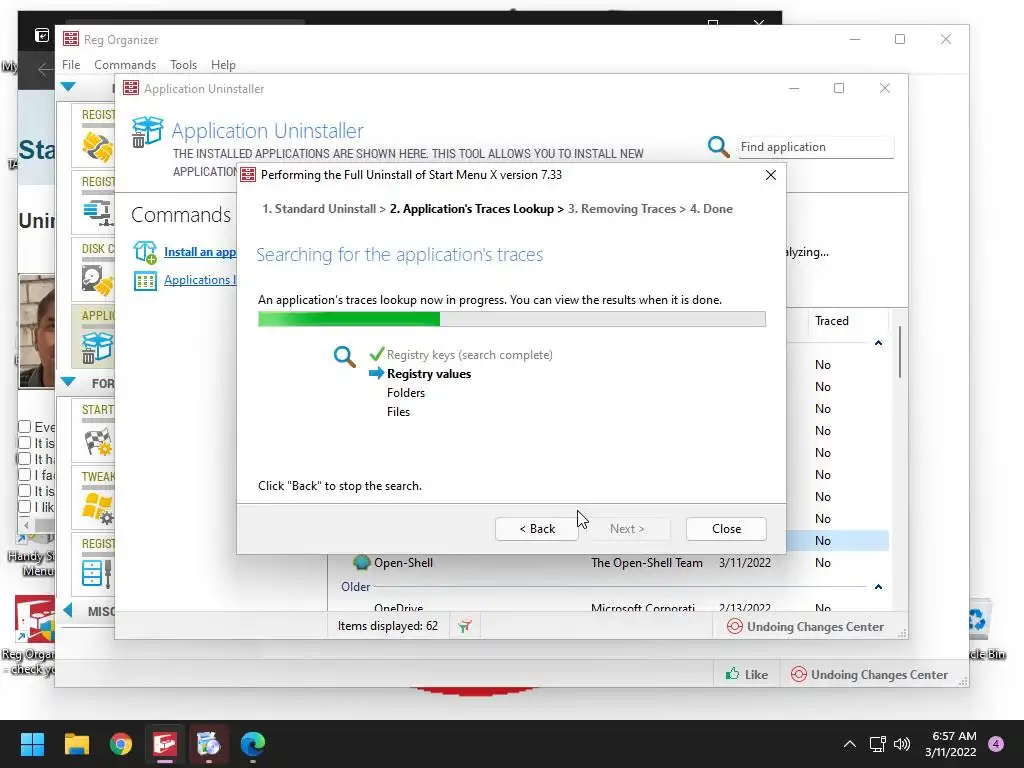Click the Application Uninstaller box header icon
The height and width of the screenshot is (768, 1024).
[x=147, y=131]
